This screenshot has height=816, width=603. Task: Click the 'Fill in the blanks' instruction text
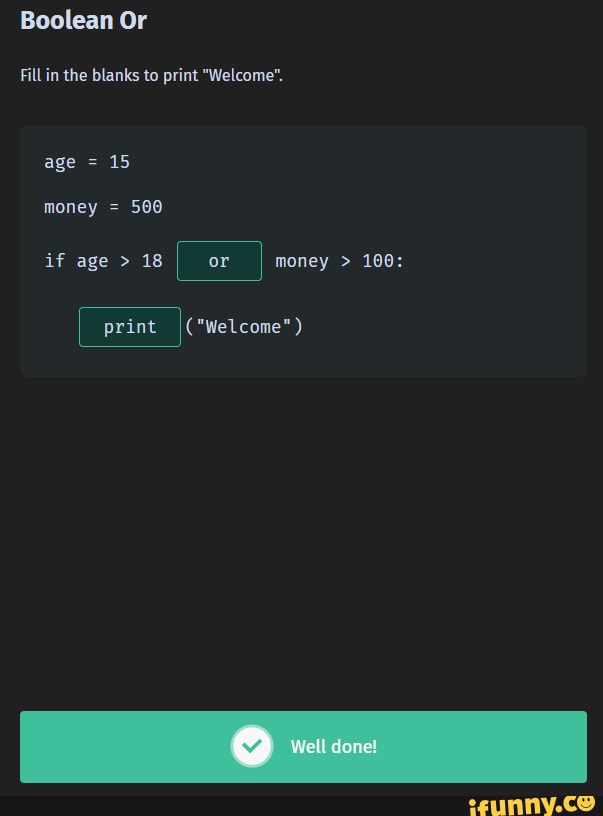pyautogui.click(x=151, y=75)
